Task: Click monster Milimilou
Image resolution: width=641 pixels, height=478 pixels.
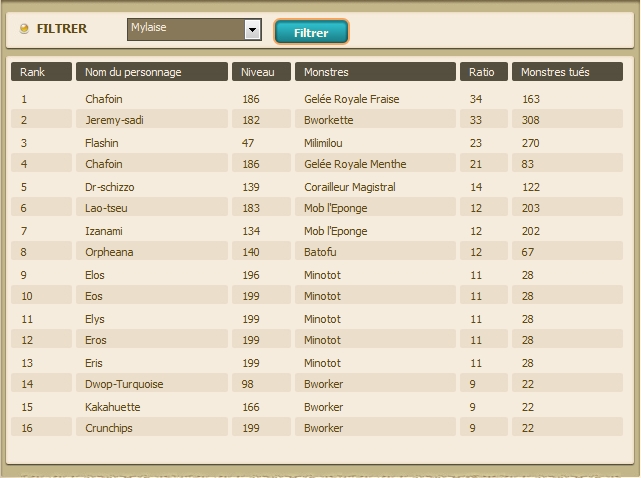Action: point(323,143)
